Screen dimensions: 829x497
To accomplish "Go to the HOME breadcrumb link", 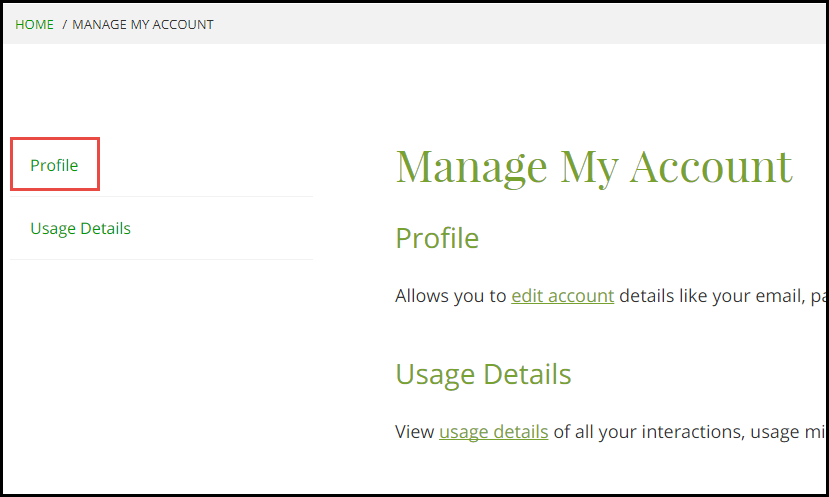I will (34, 24).
